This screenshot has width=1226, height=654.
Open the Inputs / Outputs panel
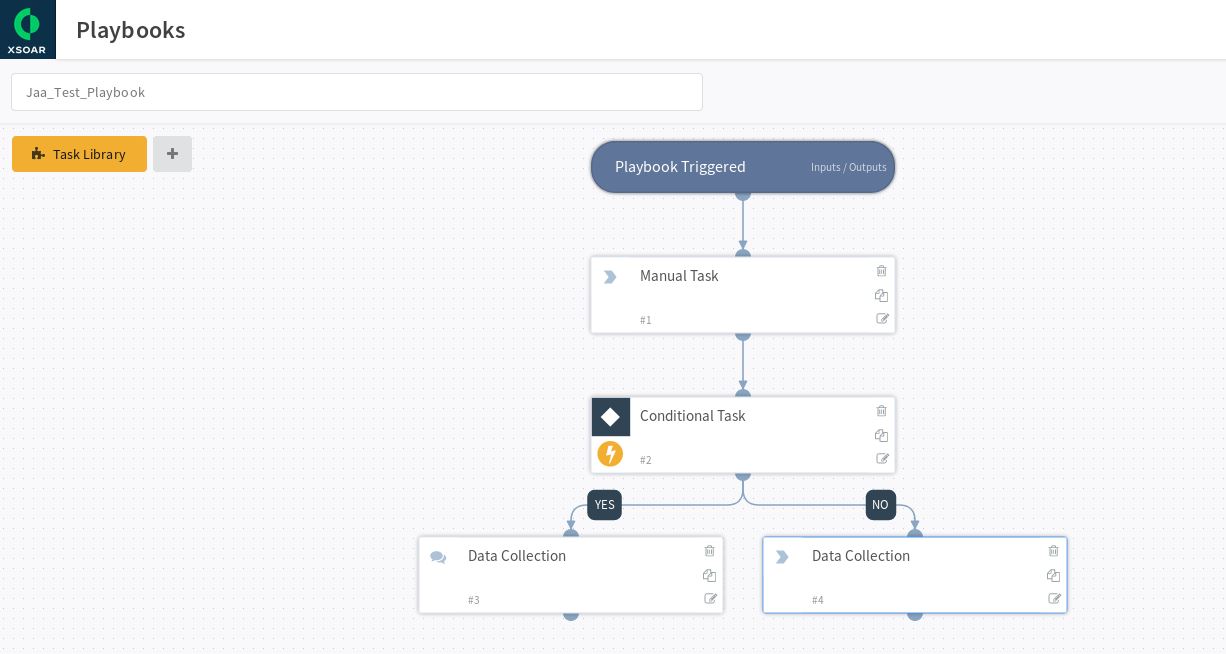tap(848, 167)
